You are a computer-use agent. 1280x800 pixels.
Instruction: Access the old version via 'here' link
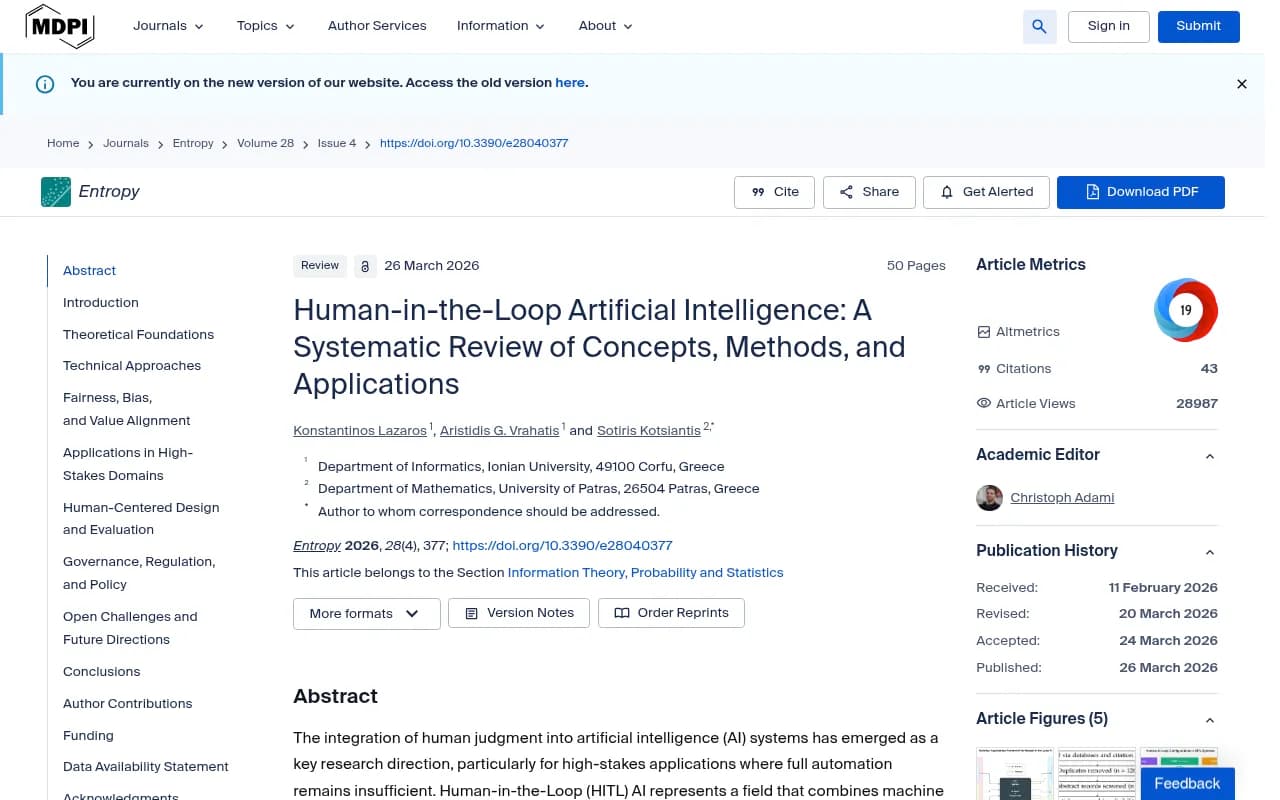pyautogui.click(x=570, y=83)
